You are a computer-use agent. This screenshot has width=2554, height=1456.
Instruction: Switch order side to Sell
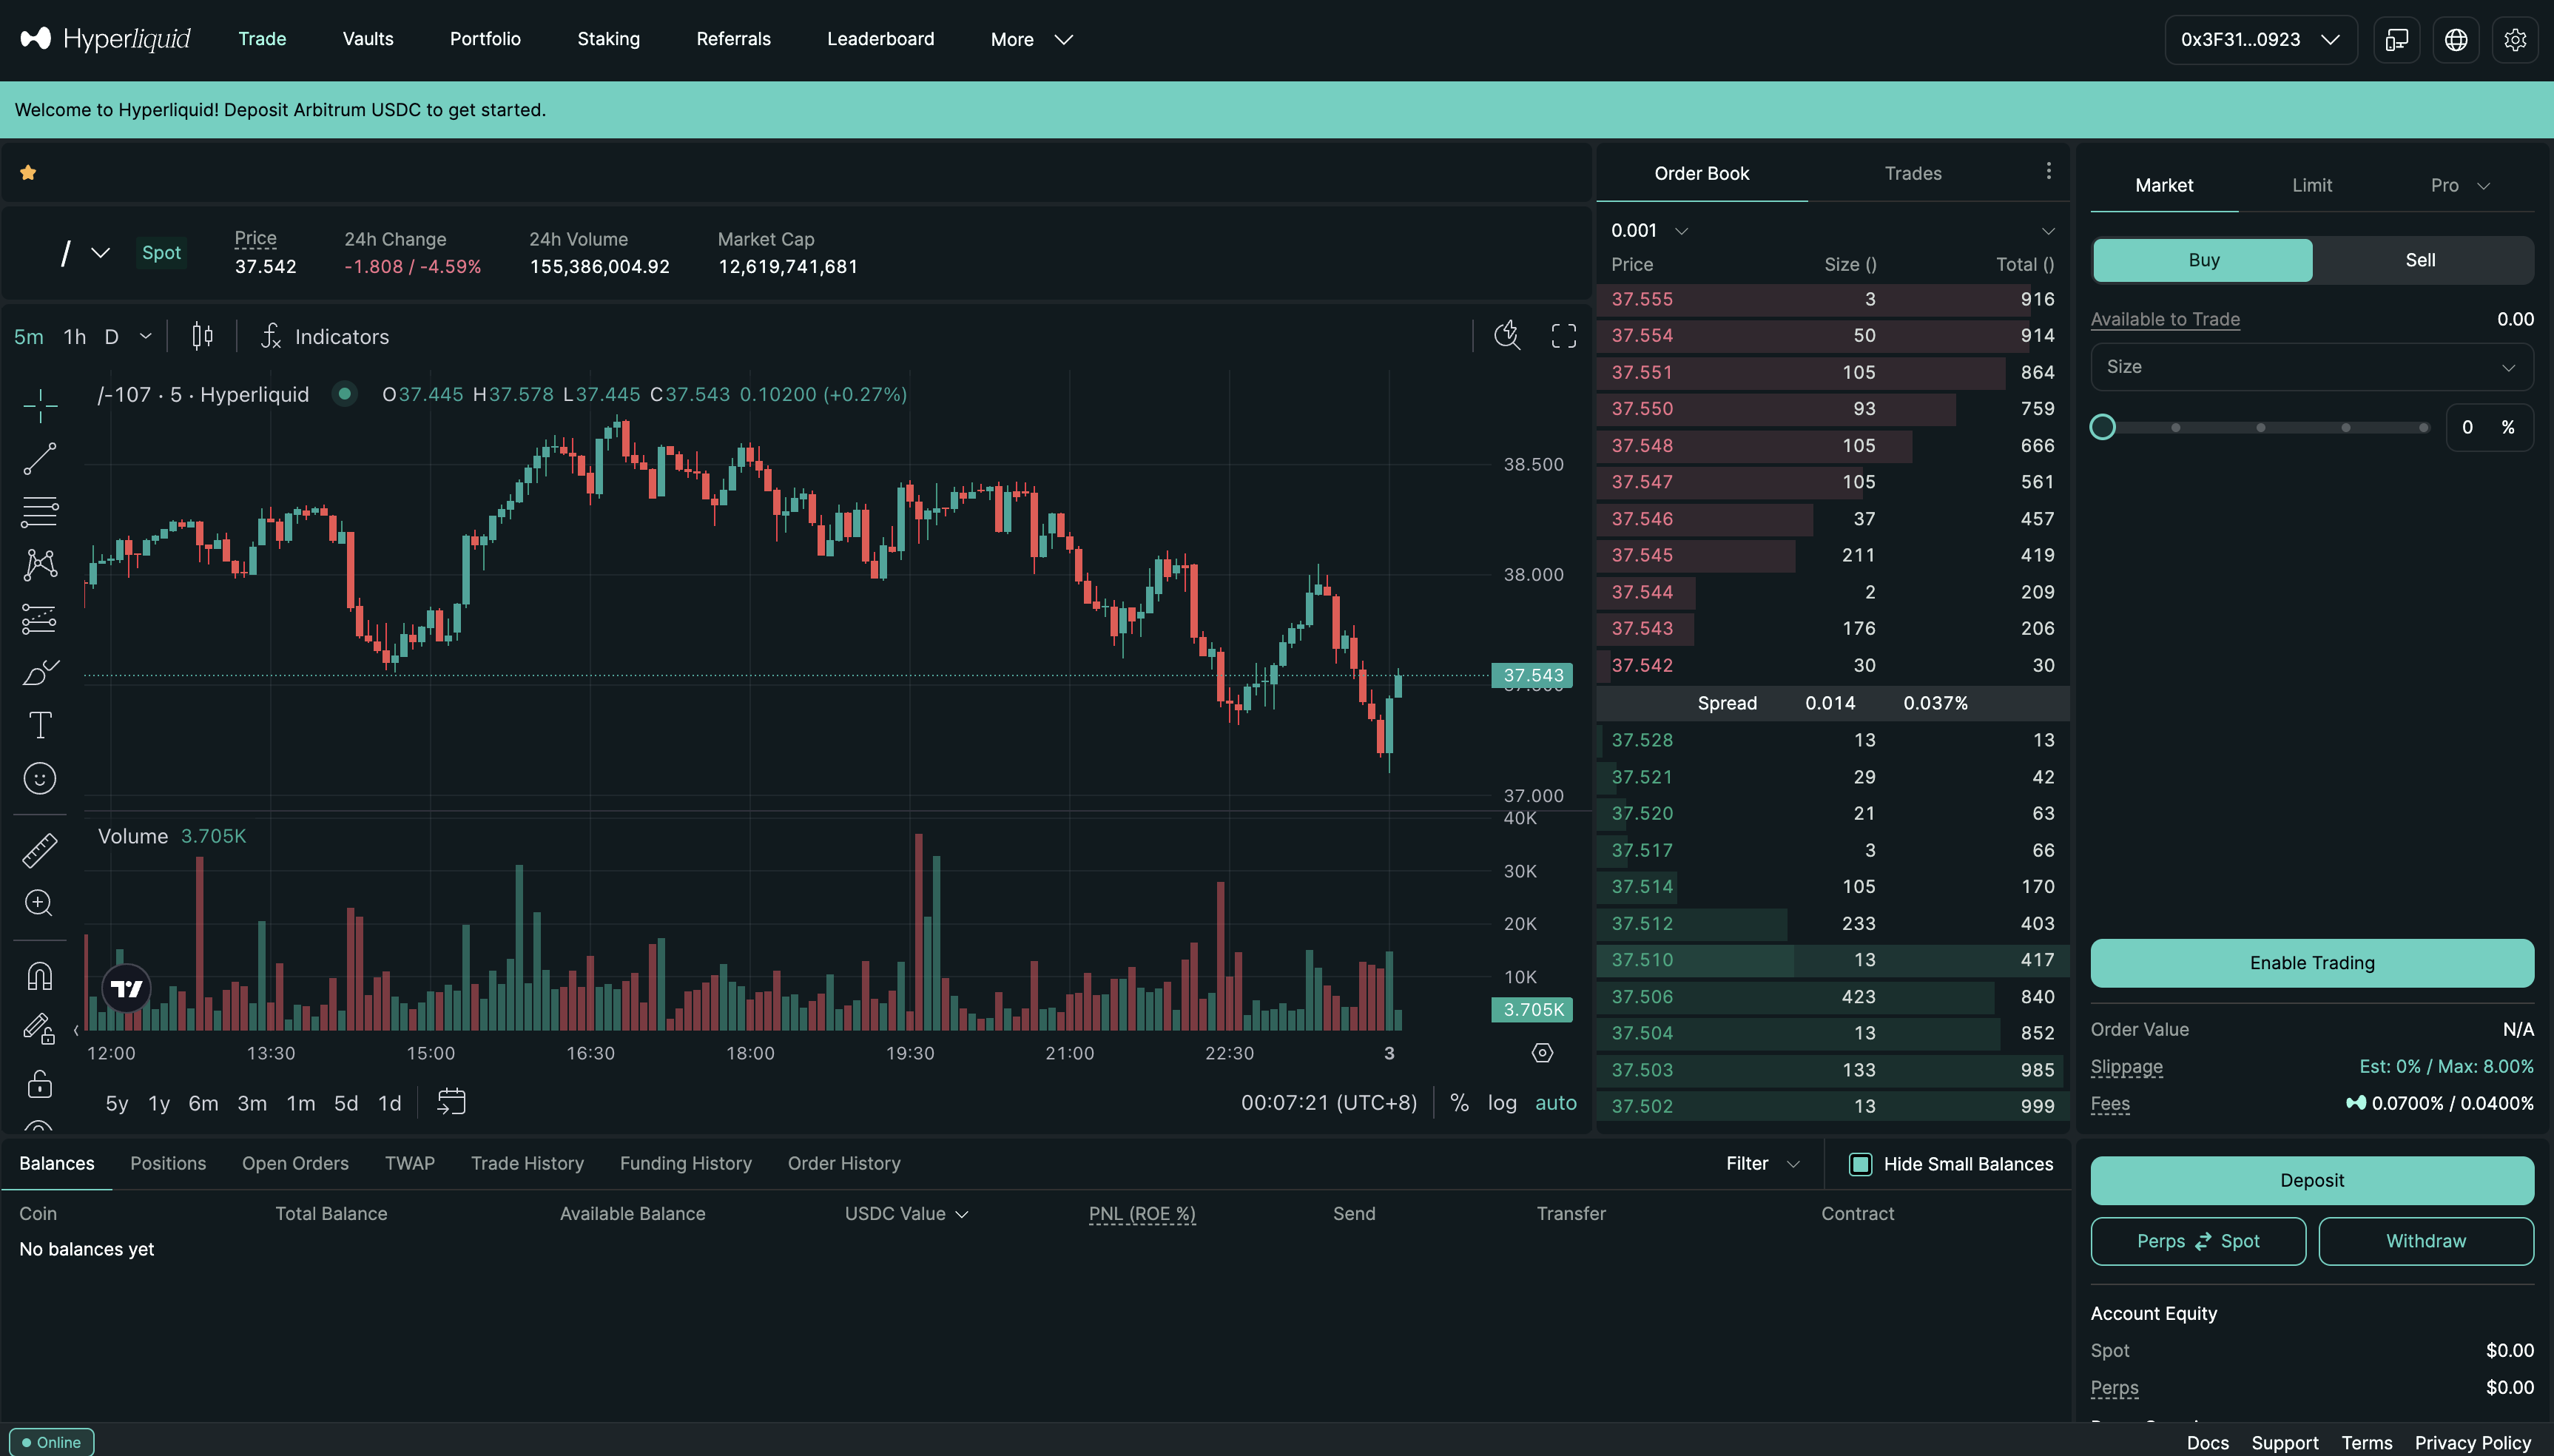click(2420, 260)
